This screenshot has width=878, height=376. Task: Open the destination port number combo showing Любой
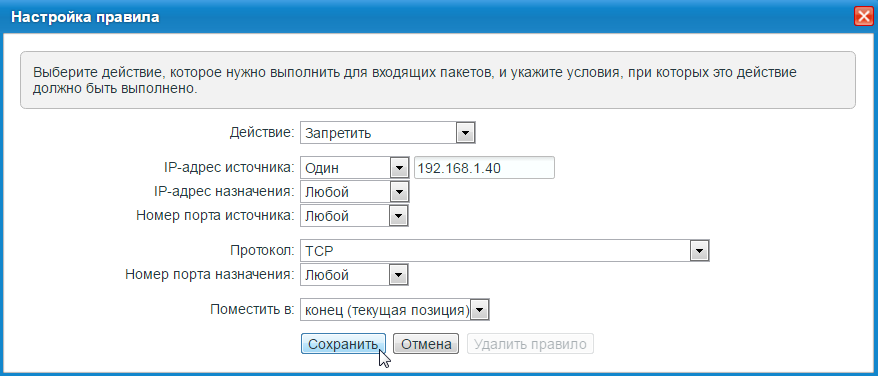(354, 275)
